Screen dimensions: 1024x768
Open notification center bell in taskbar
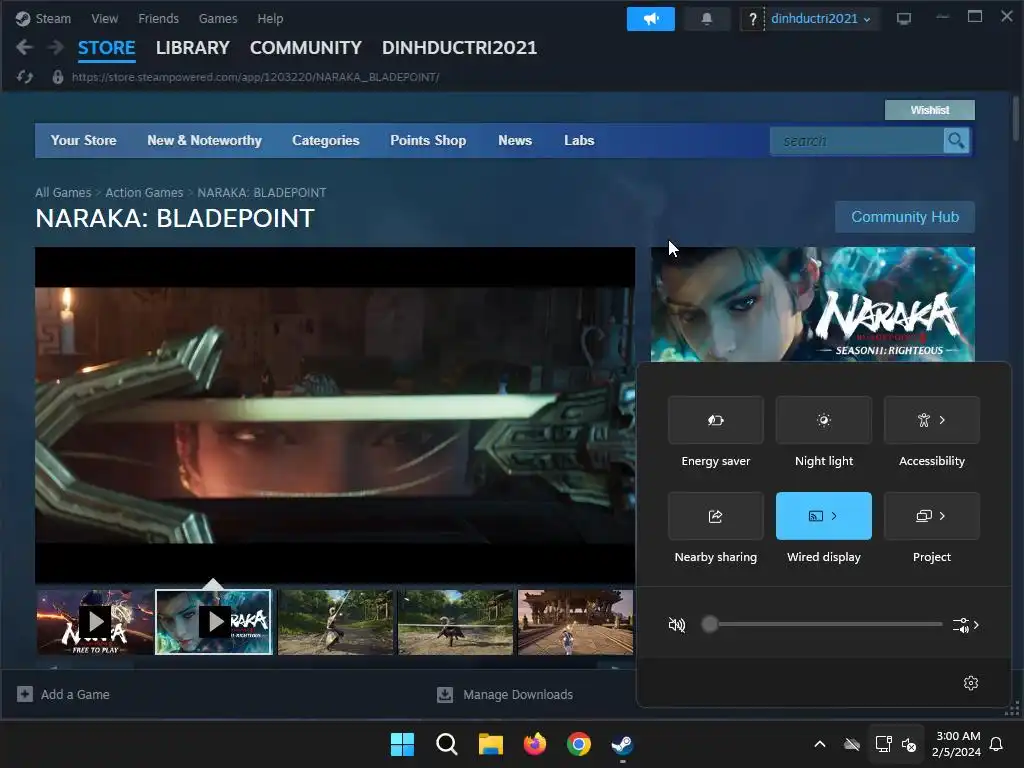(x=997, y=744)
